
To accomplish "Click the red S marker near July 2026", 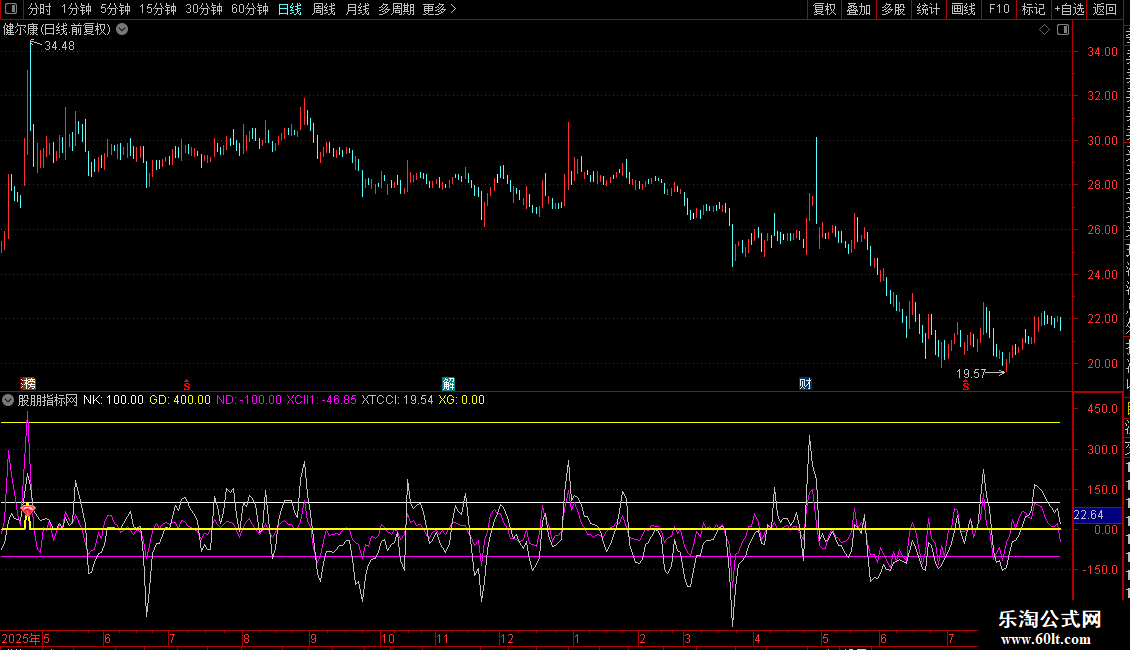I will coord(966,386).
